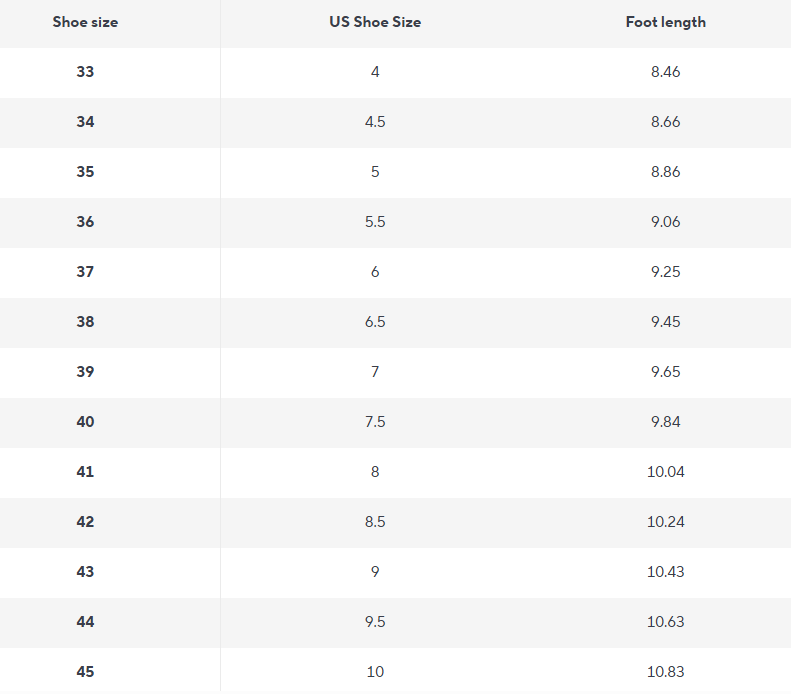This screenshot has width=791, height=694.
Task: Click shoe size 39 in first column
Action: 85,372
